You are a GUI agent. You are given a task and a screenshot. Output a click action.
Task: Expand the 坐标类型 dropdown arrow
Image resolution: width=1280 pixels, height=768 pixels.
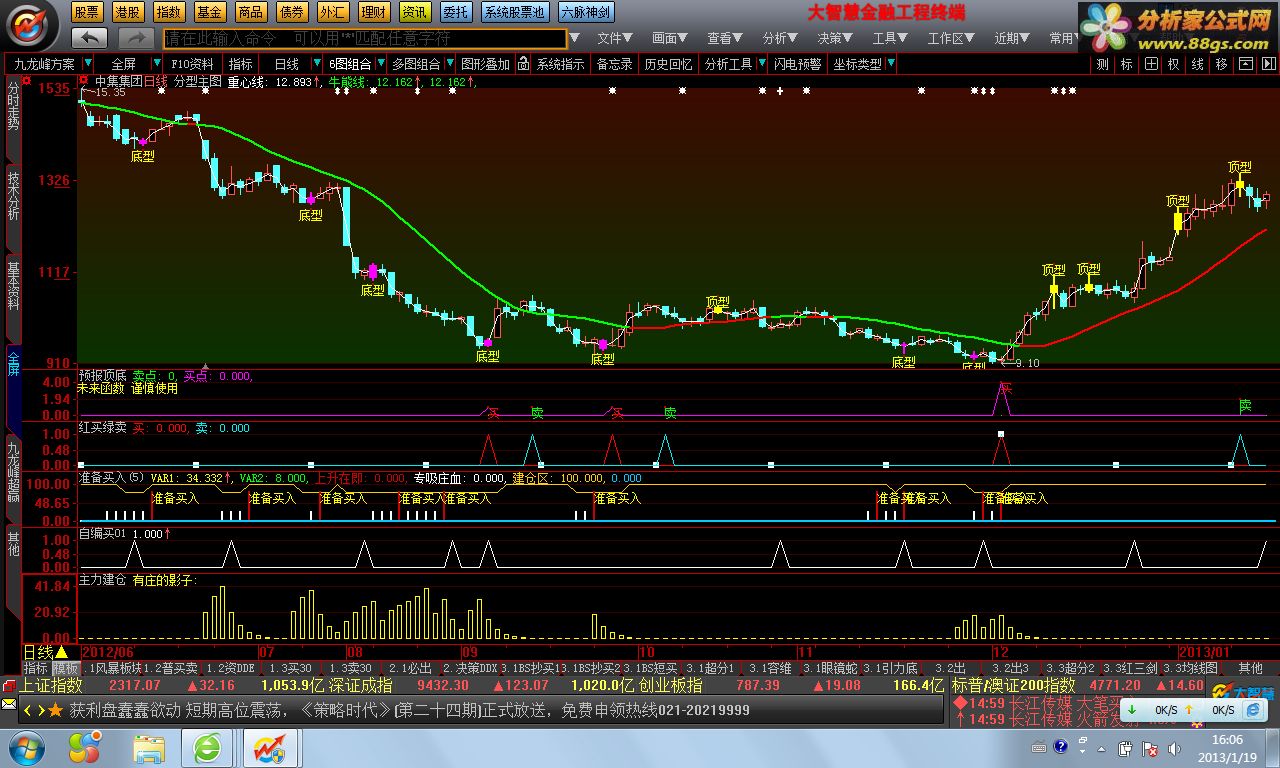[x=890, y=64]
